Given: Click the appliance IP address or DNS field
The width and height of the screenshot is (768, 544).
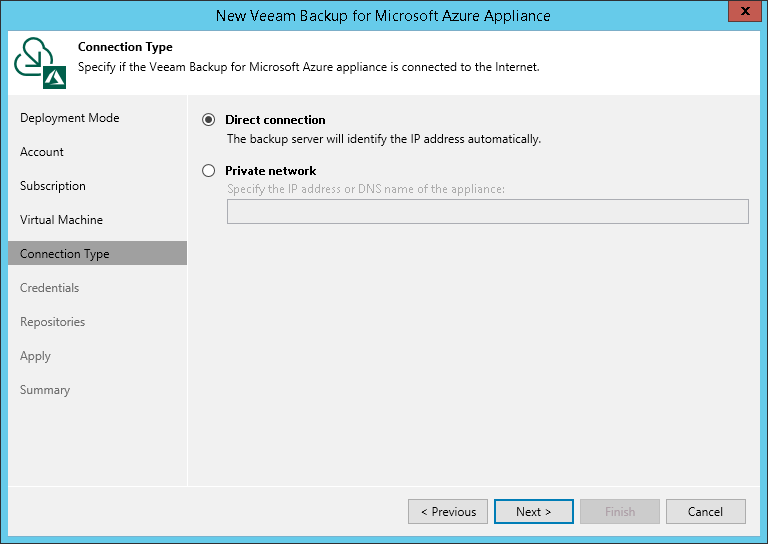Looking at the screenshot, I should [487, 212].
